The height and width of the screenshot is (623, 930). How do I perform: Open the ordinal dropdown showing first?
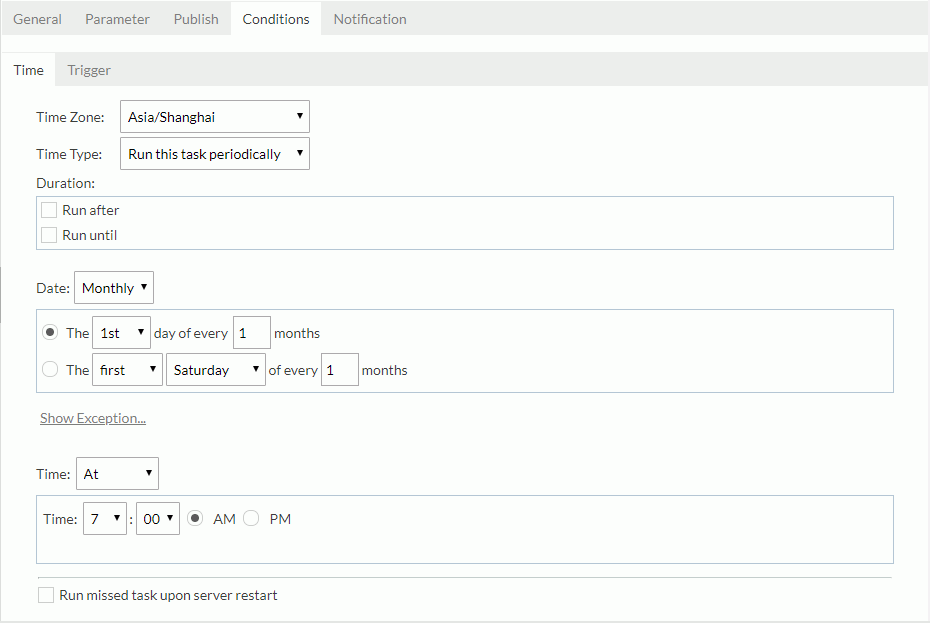tap(127, 369)
